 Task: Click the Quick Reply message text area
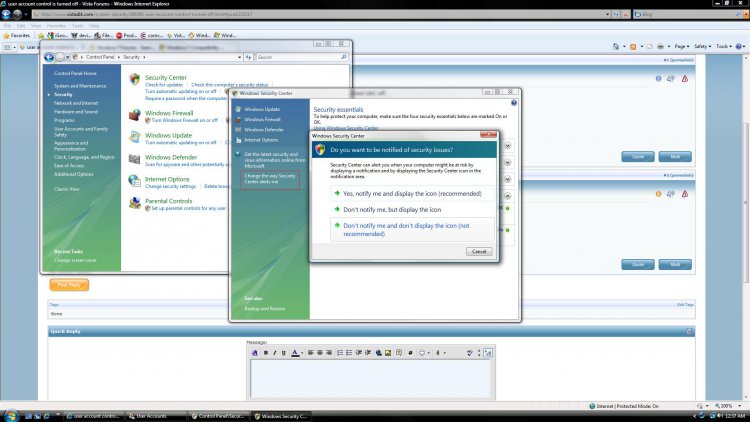tap(370, 378)
